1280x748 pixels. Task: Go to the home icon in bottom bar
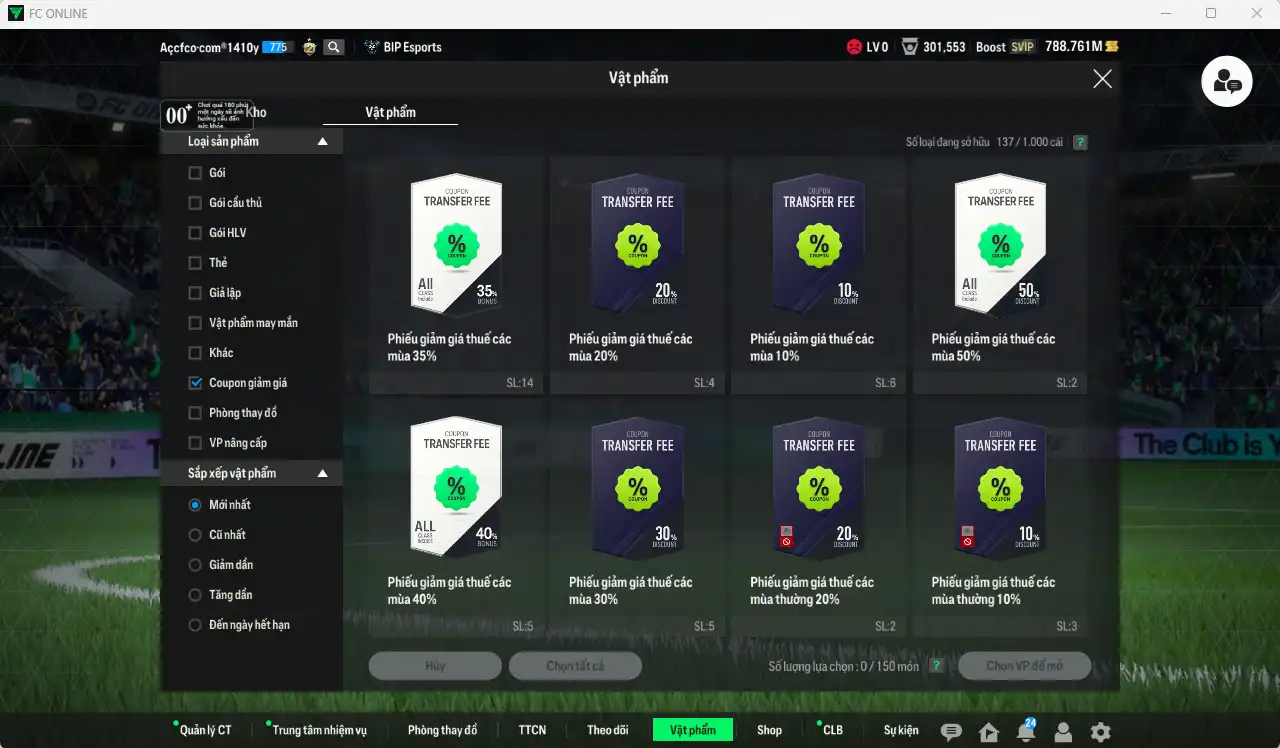point(989,731)
